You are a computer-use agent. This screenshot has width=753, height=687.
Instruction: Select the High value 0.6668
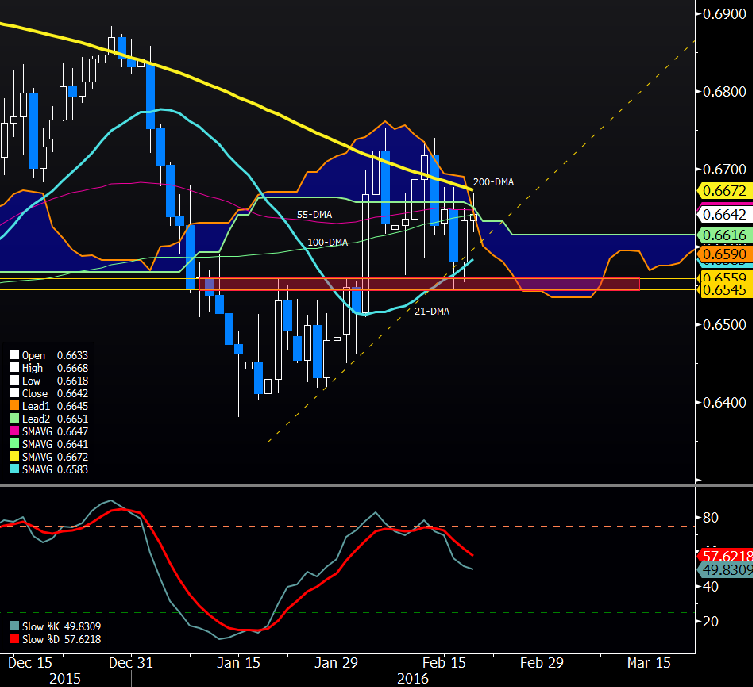coord(73,368)
